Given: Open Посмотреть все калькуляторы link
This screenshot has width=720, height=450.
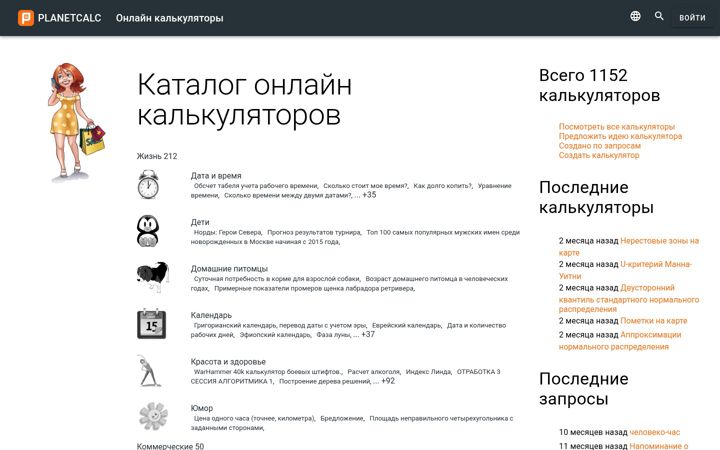Looking at the screenshot, I should coord(617,126).
